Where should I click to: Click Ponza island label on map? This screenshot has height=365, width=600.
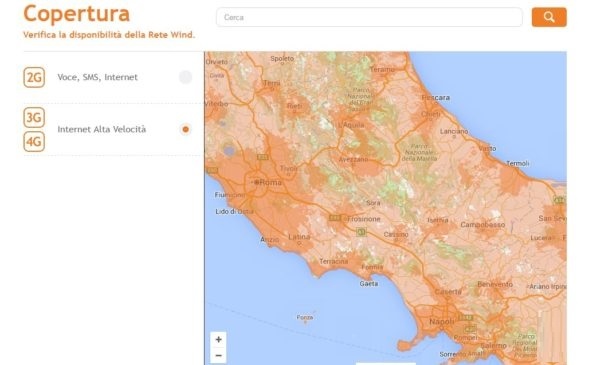[x=305, y=317]
